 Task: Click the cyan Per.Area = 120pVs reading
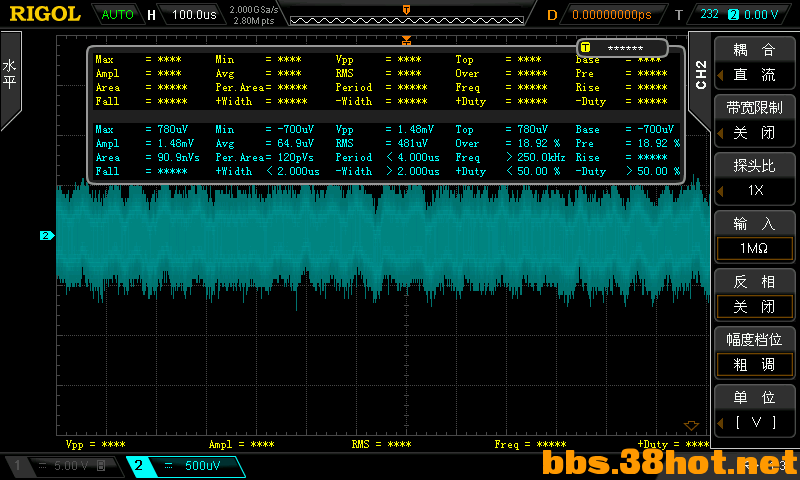click(264, 158)
